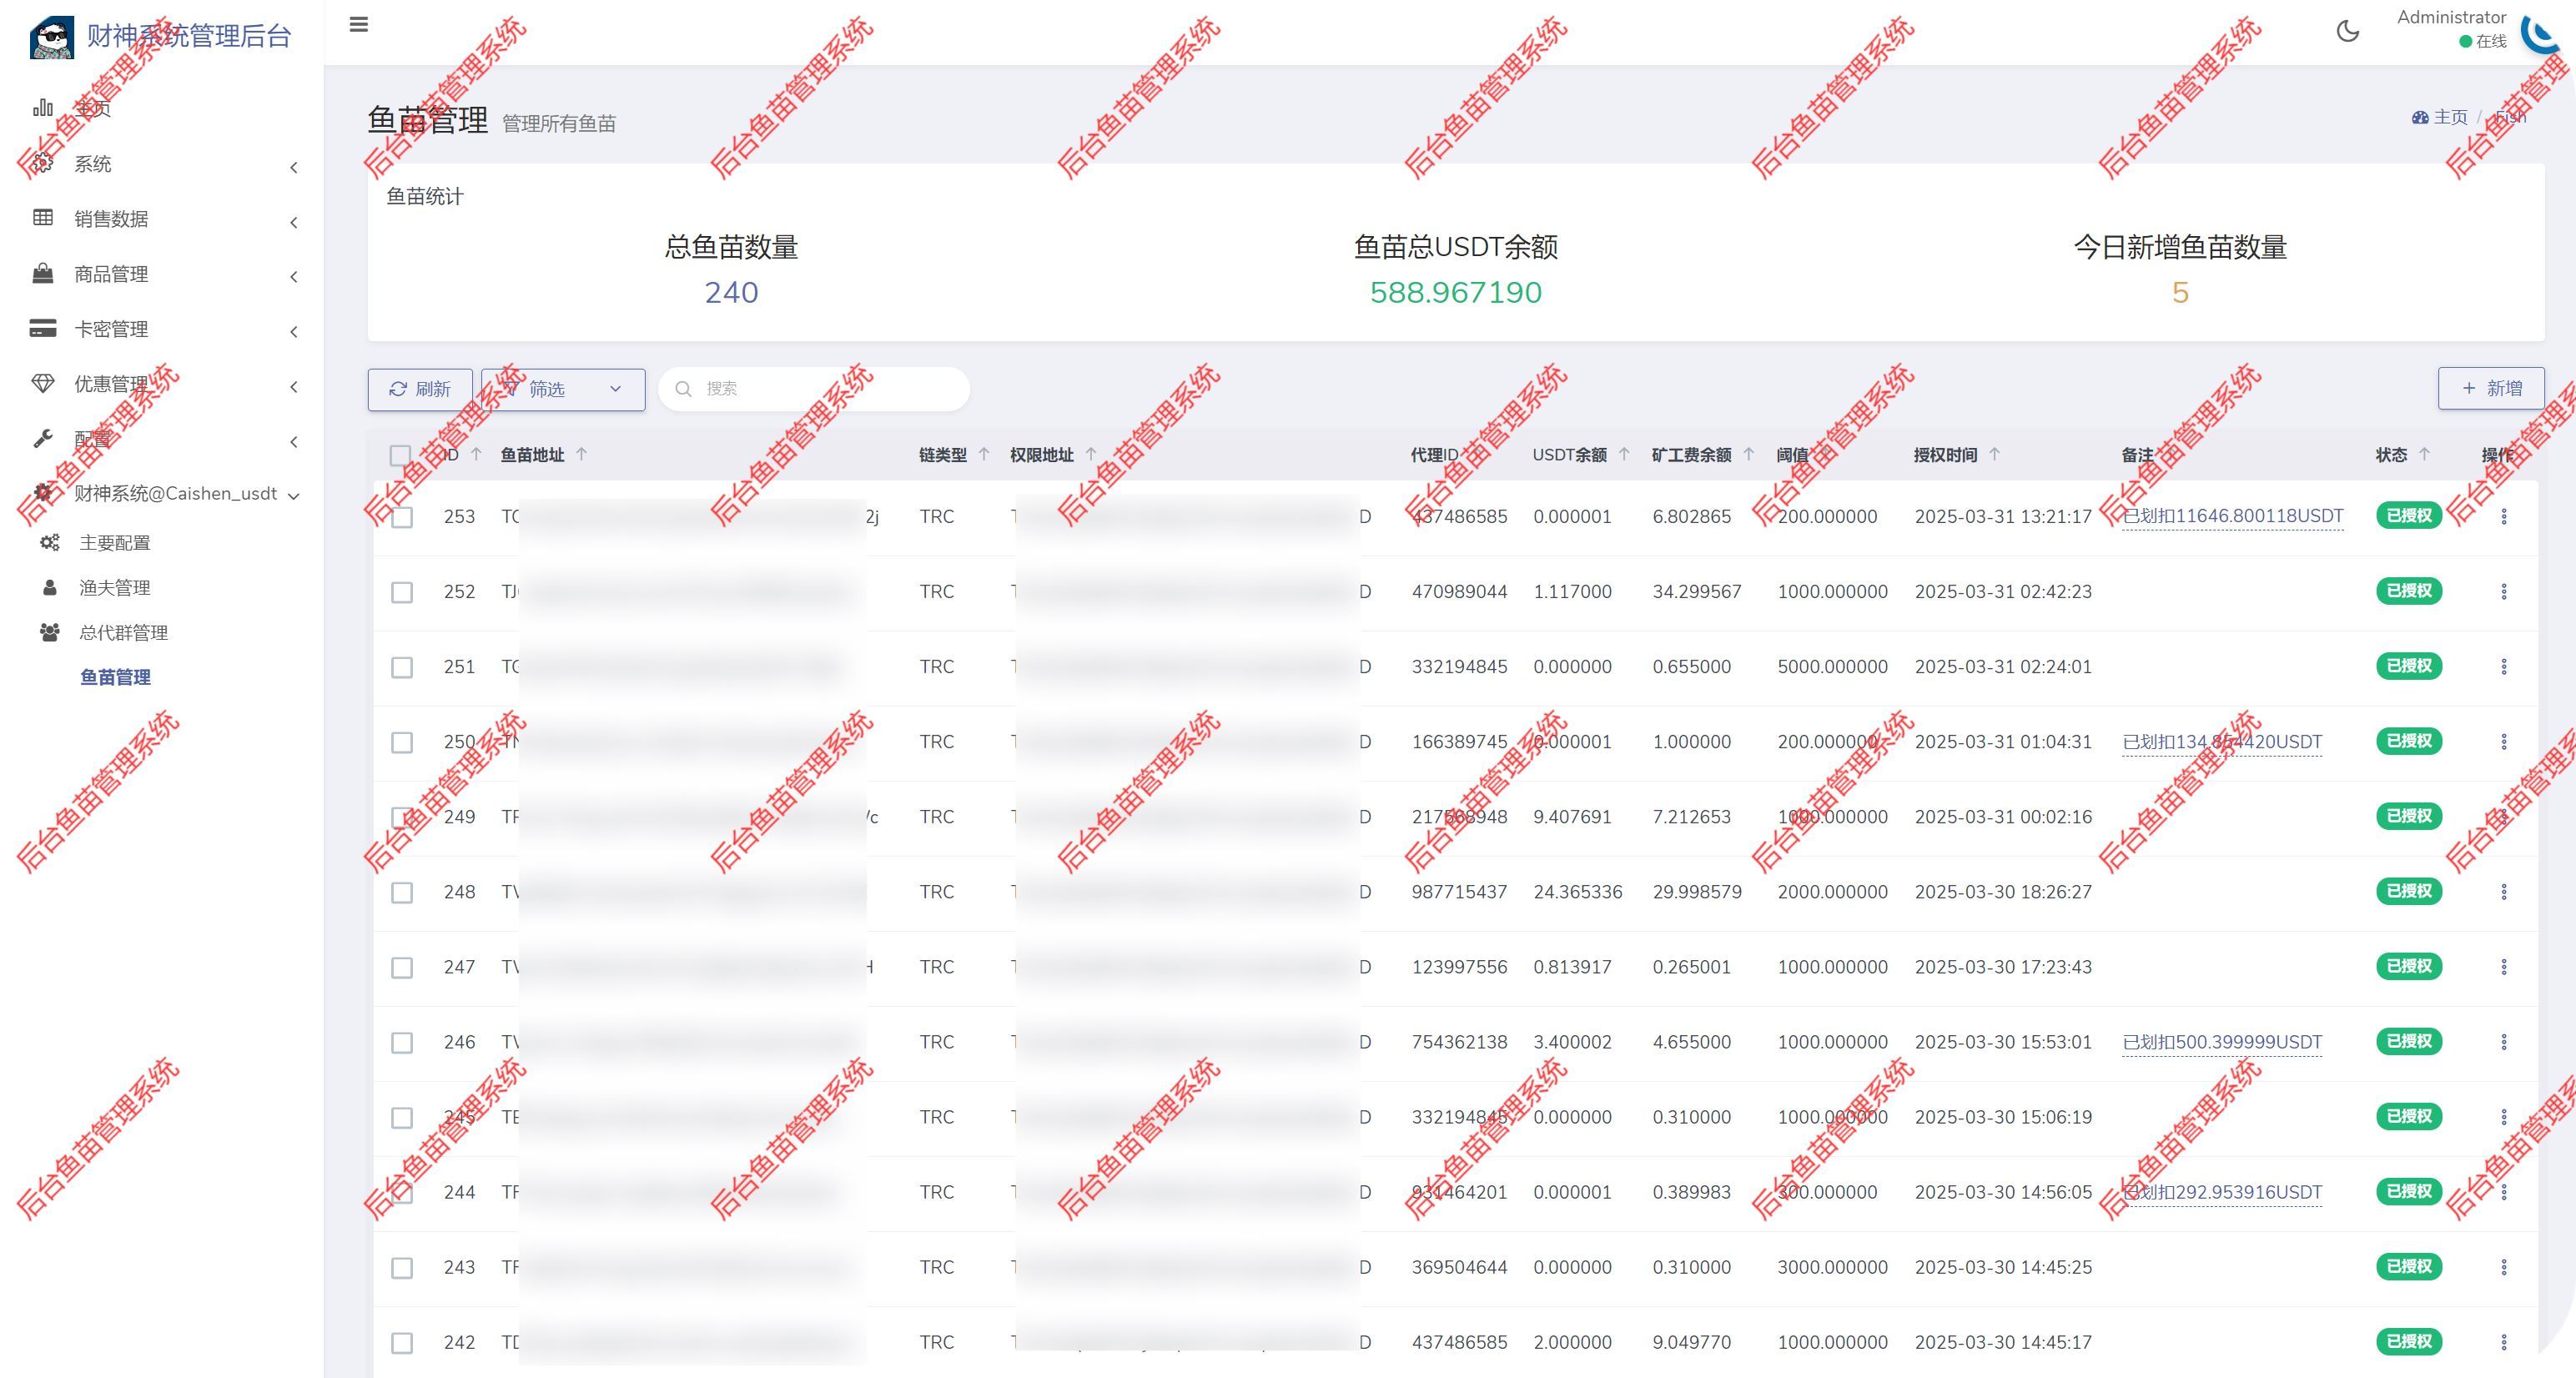Click the 配置 wrench icon in sidebar
The image size is (2576, 1378).
[x=44, y=439]
